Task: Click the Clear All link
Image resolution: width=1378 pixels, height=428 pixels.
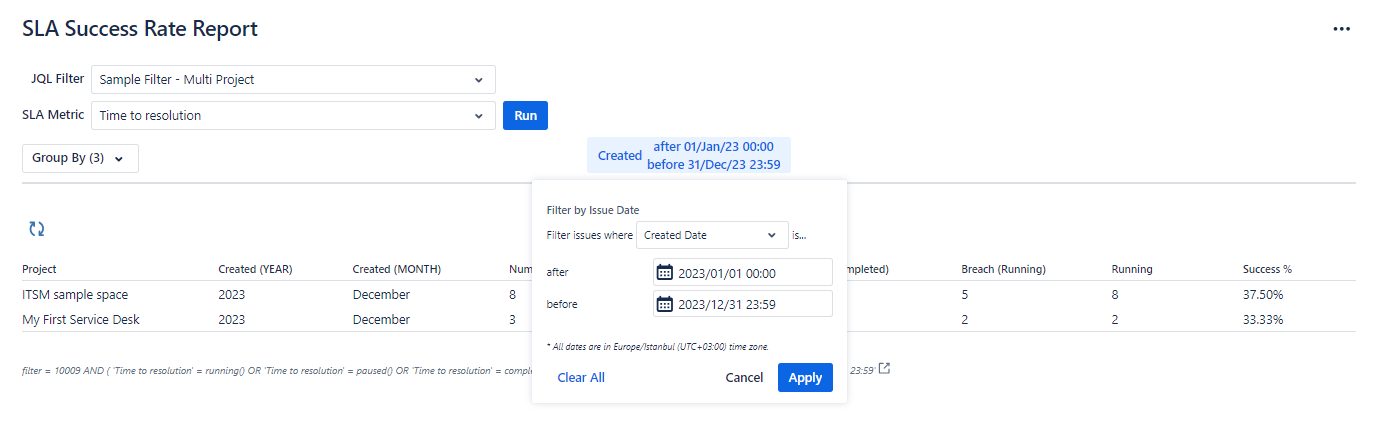Action: pos(581,378)
